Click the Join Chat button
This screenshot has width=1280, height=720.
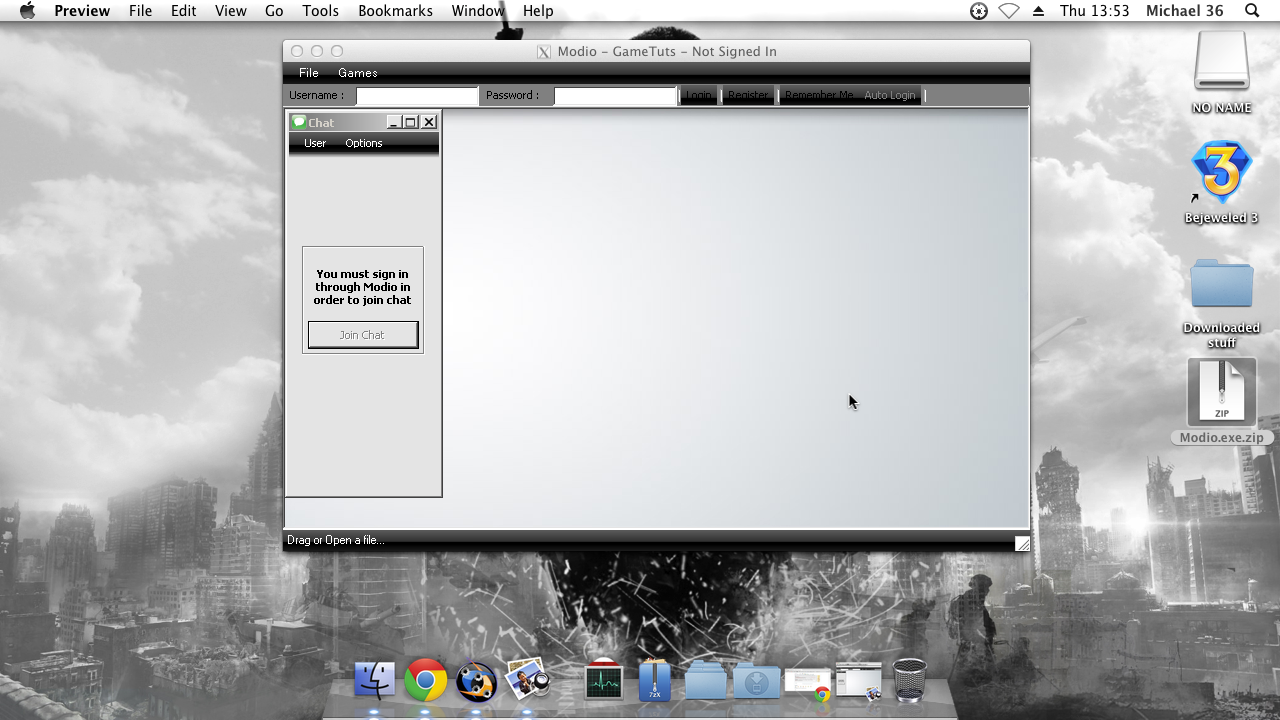(x=362, y=335)
